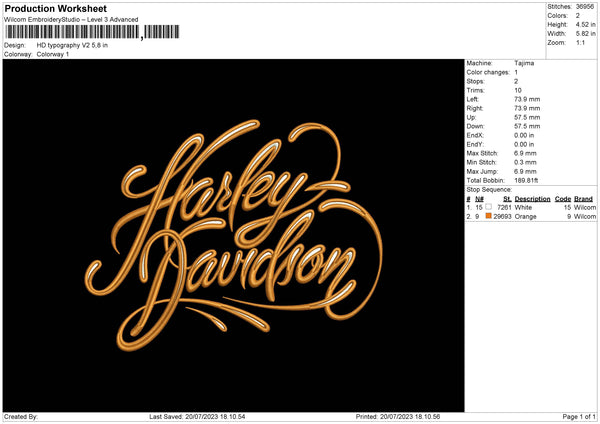This screenshot has height=424, width=600.
Task: Click the barcode under the worksheet header
Action: click(92, 32)
